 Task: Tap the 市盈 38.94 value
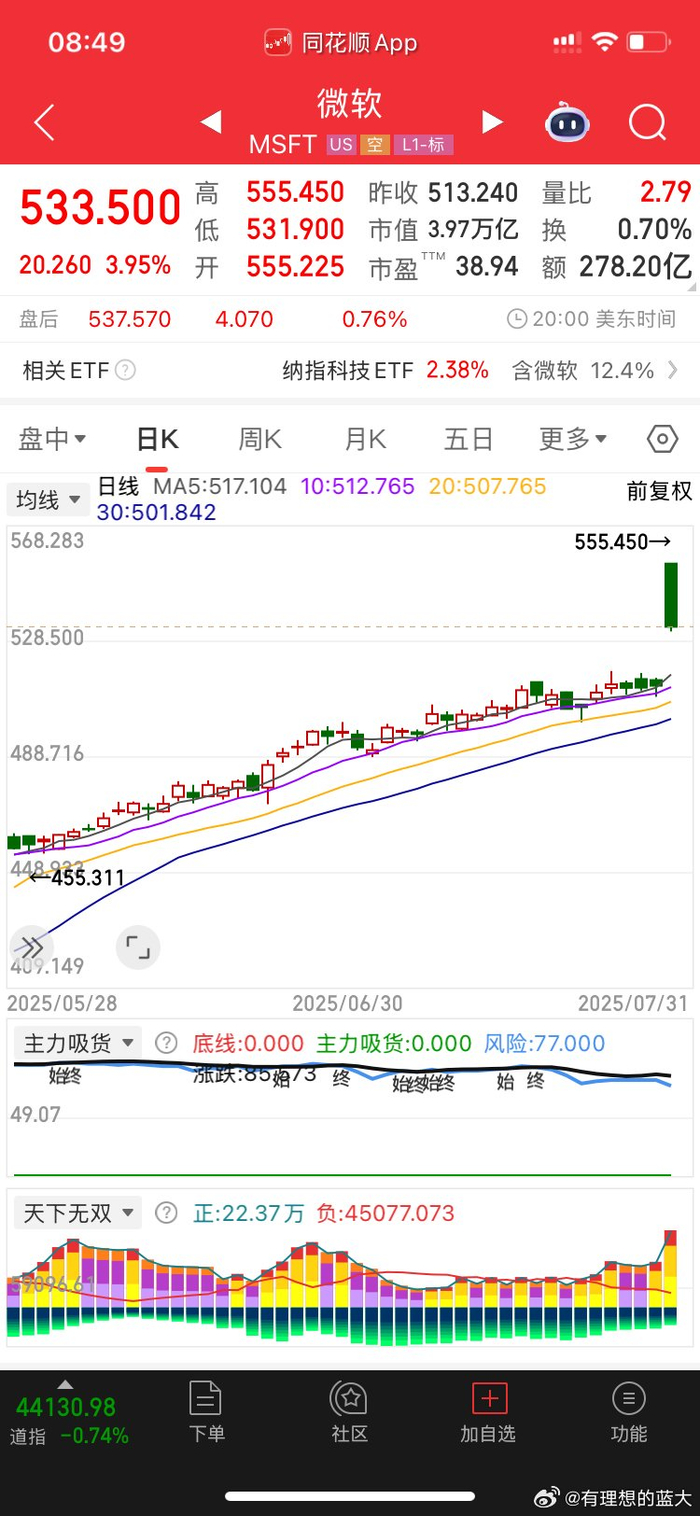point(443,267)
